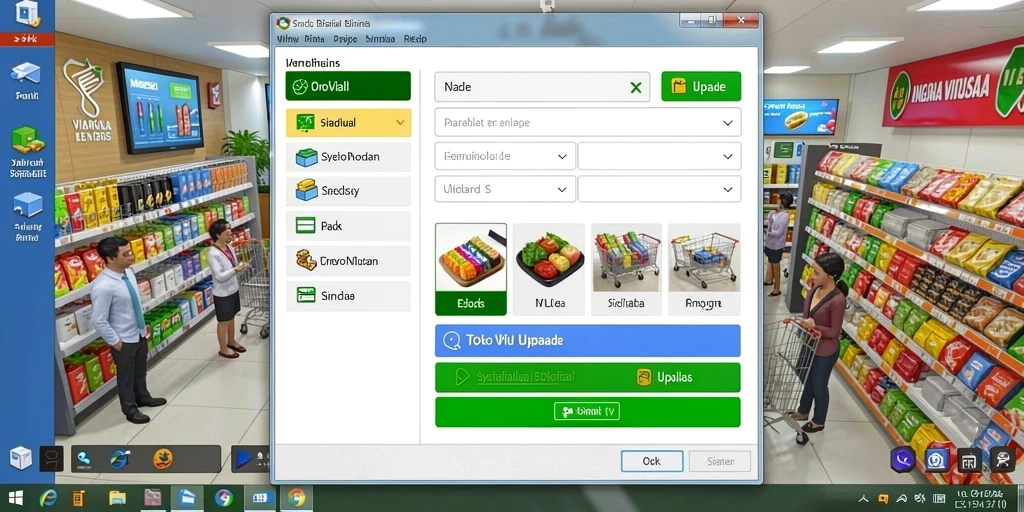Viewport: 1024px width, 512px height.
Task: Expand the Uliolard S combo box
Action: (505, 189)
